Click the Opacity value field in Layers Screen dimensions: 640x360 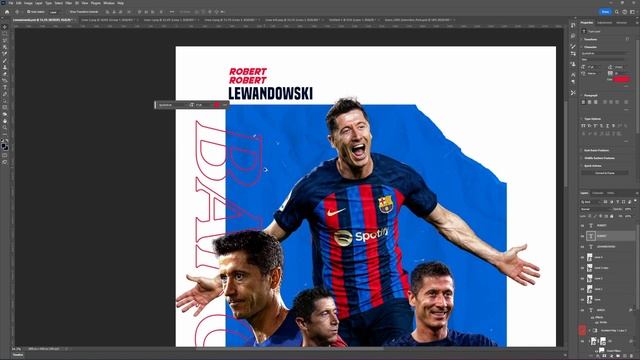pos(627,209)
